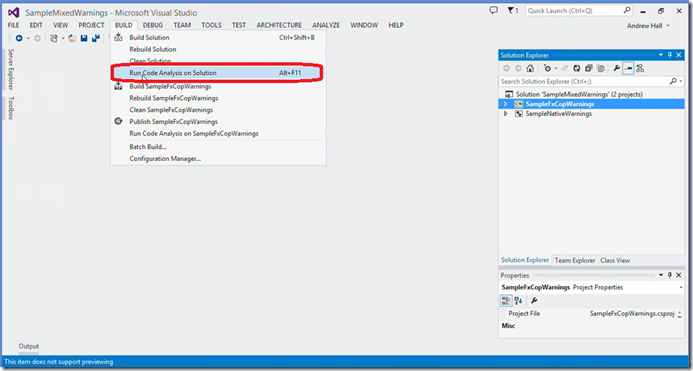Open the feedback speech bubble icon
Image resolution: width=693 pixels, height=371 pixels.
(494, 10)
